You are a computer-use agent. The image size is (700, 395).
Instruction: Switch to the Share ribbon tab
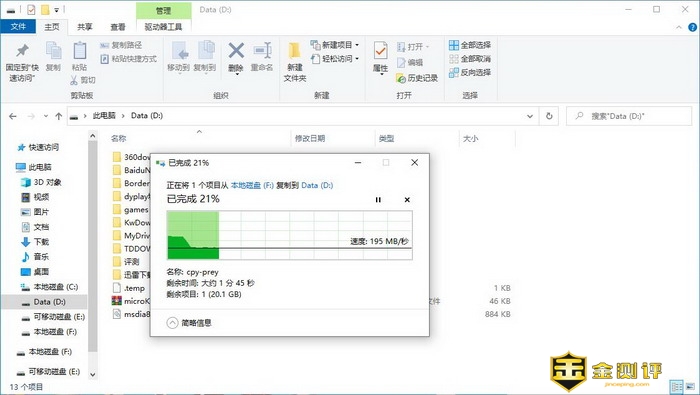pos(85,27)
